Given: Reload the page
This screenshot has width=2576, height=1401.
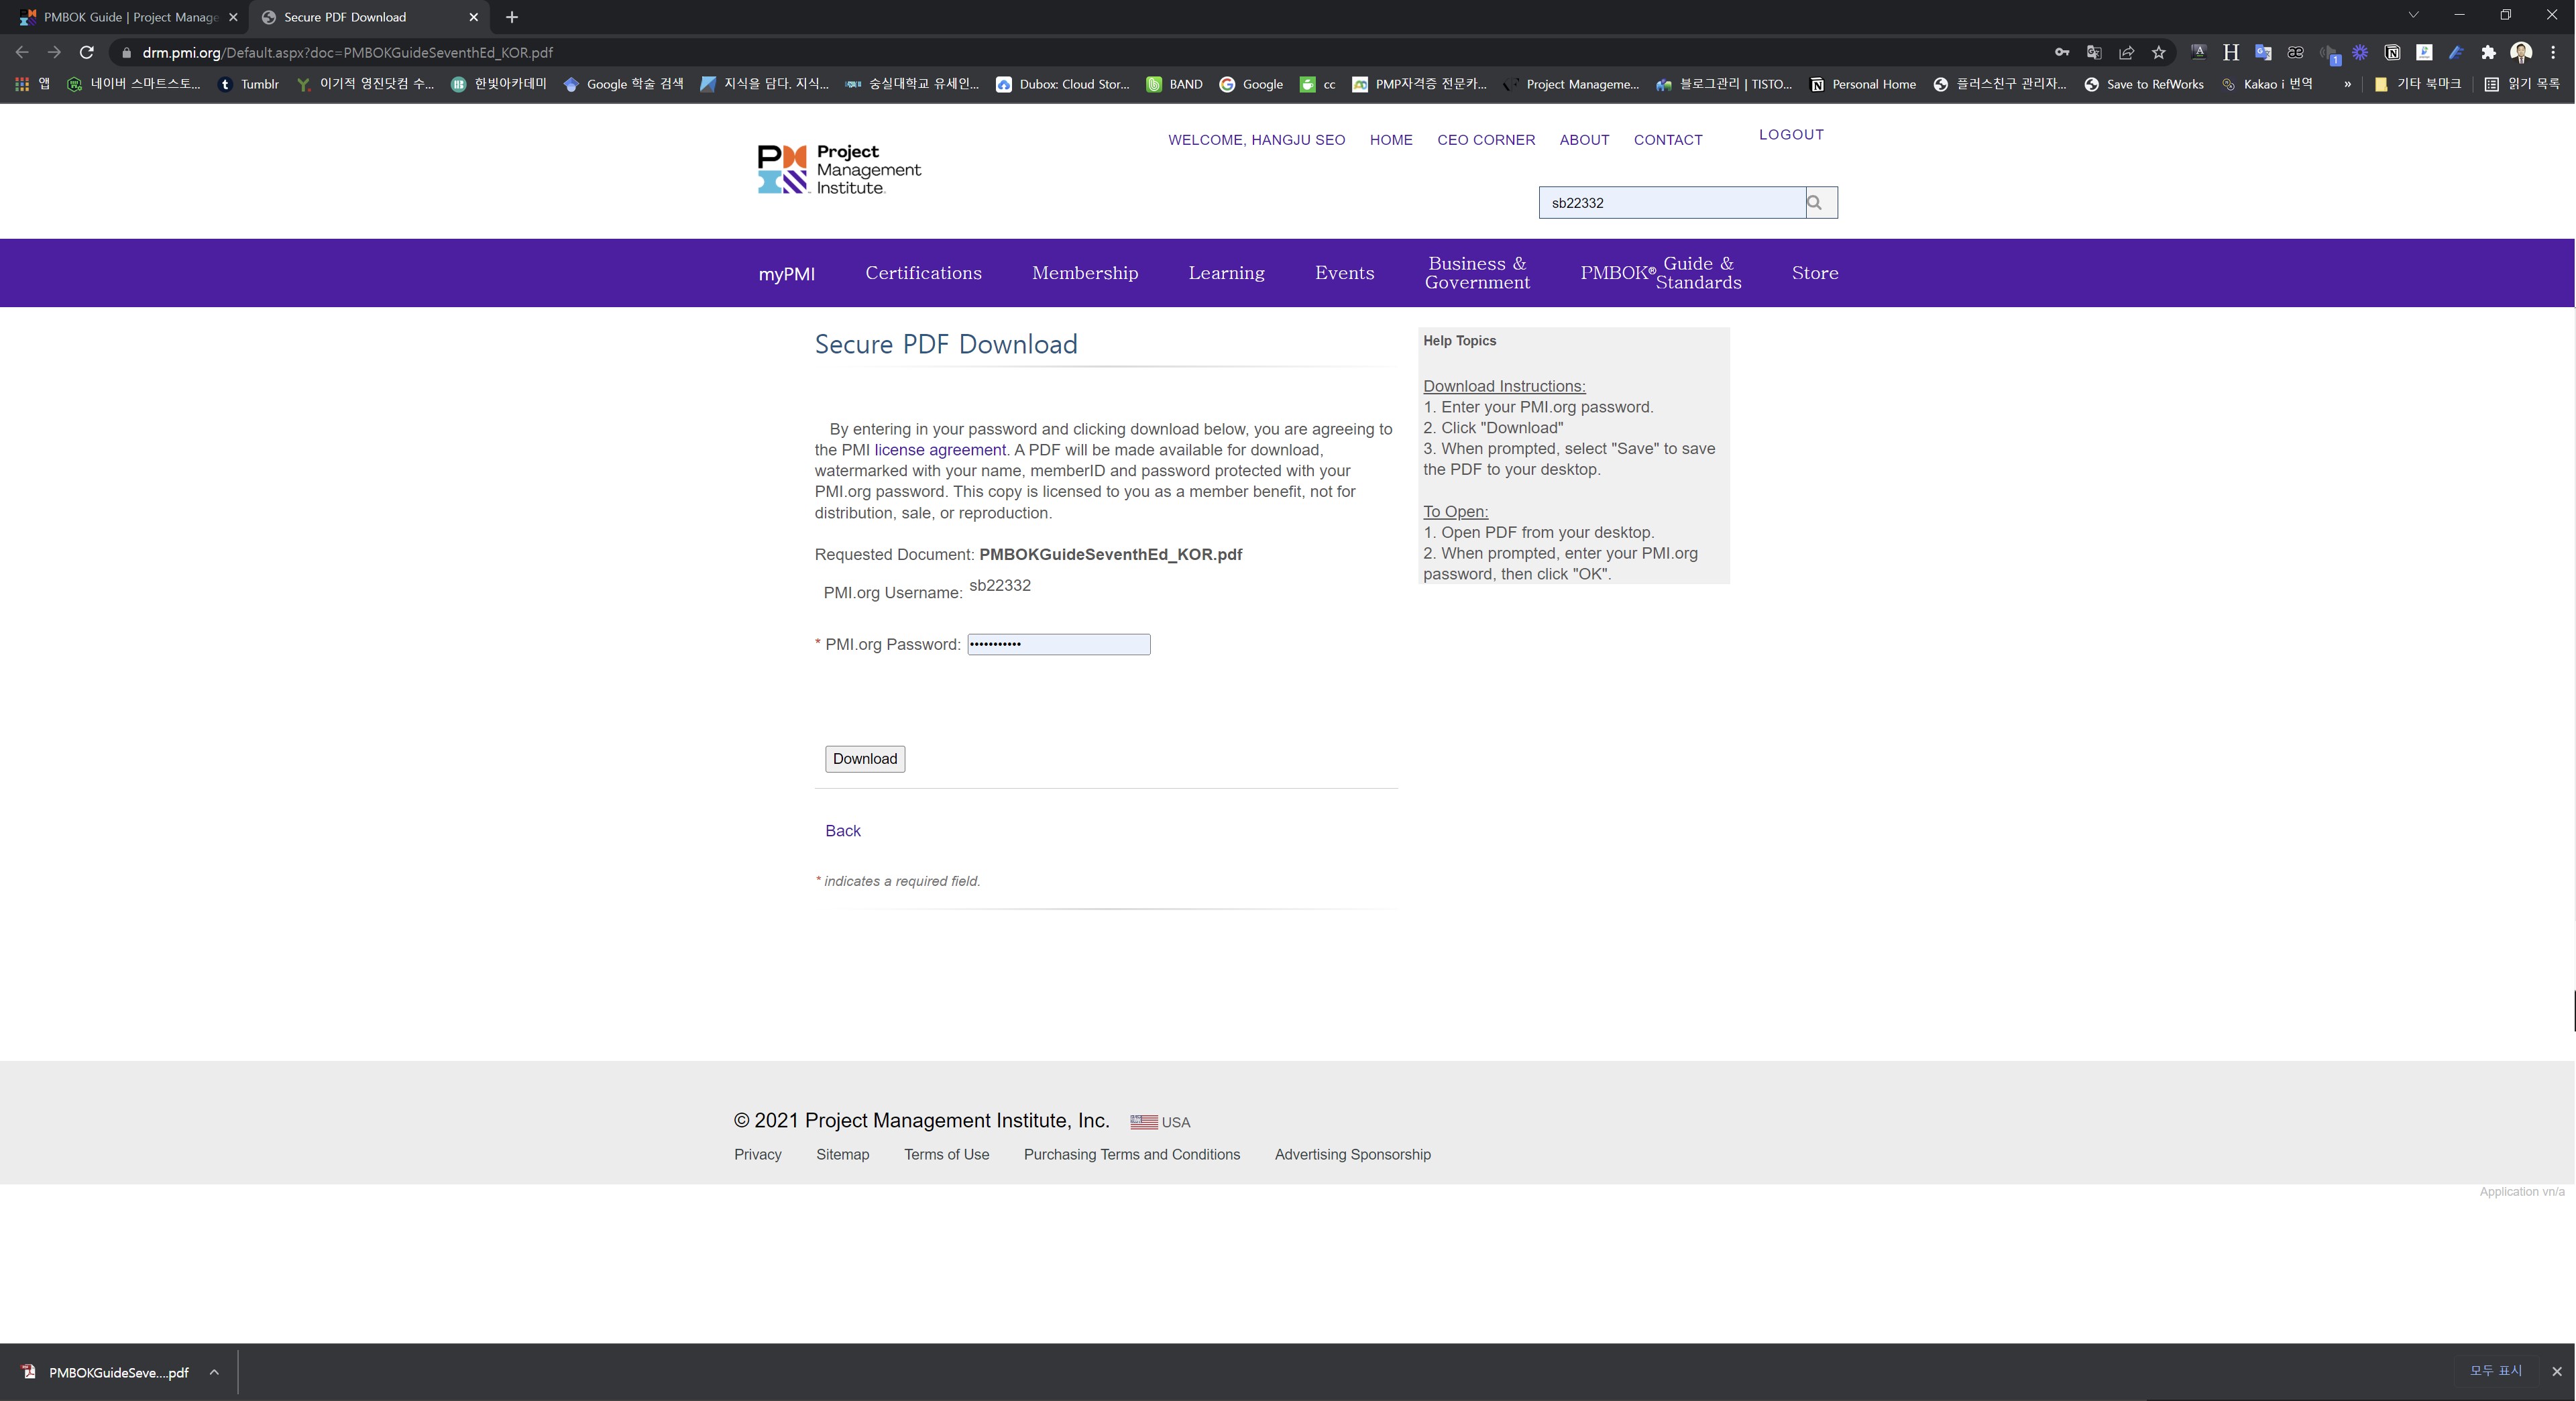Looking at the screenshot, I should [87, 52].
